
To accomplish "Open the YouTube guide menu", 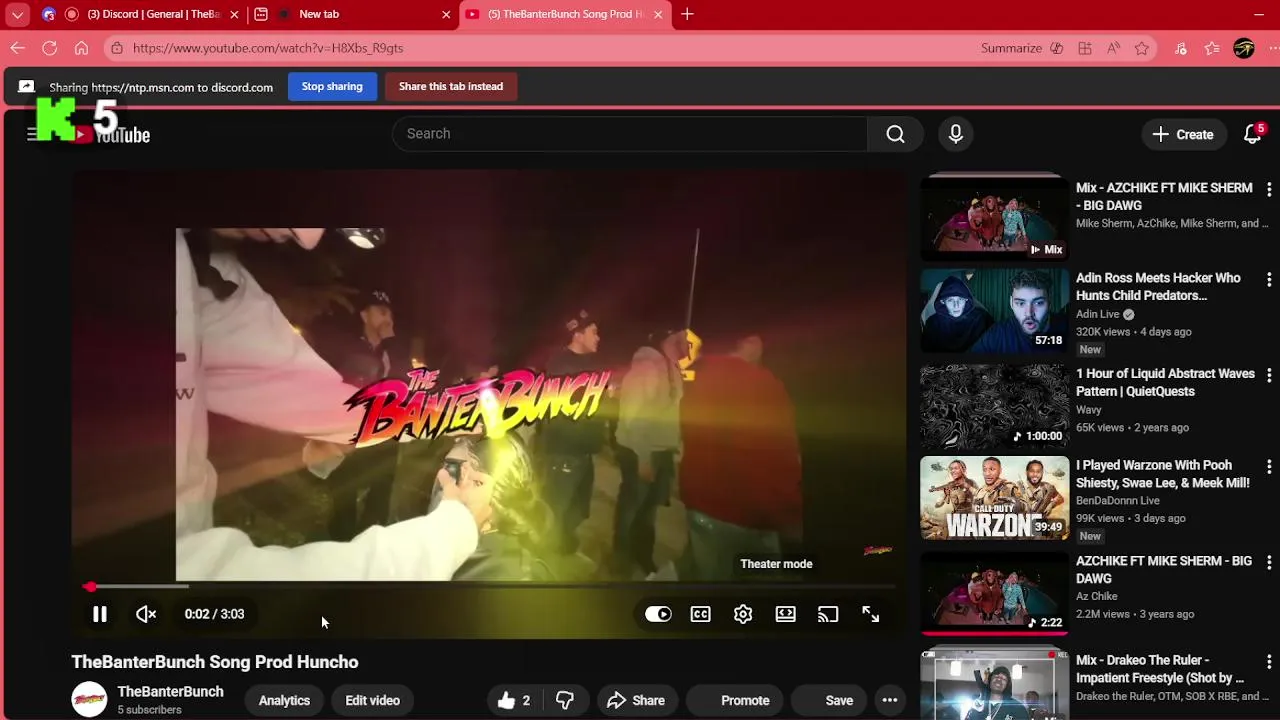I will pos(33,134).
